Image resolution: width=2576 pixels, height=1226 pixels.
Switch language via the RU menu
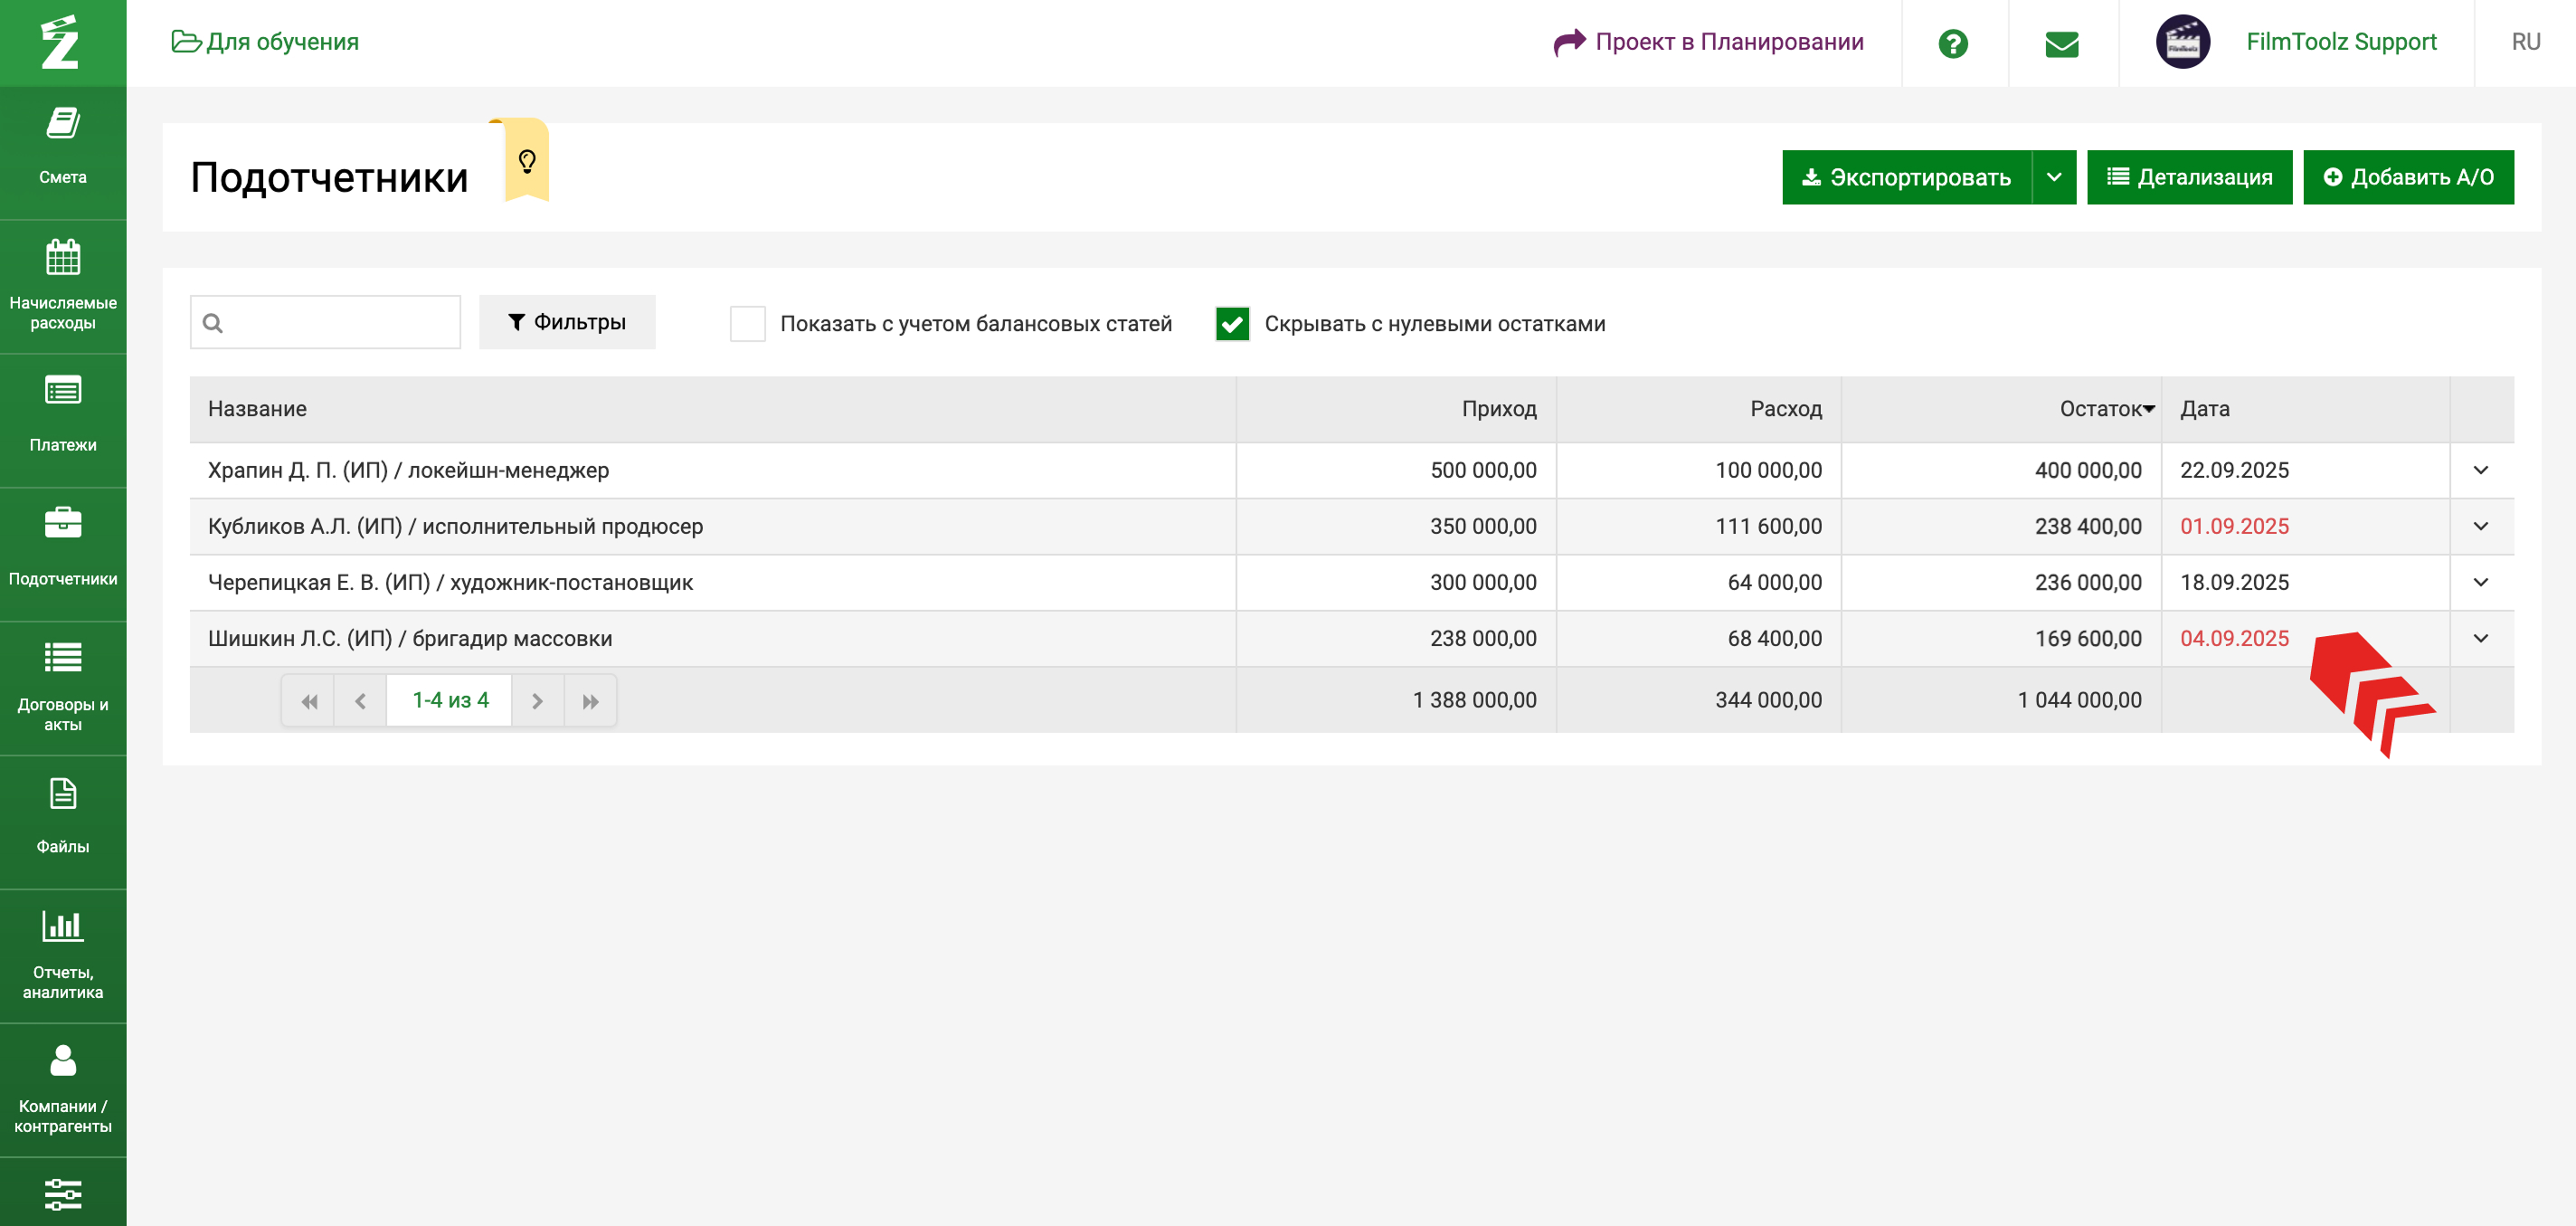click(2525, 42)
